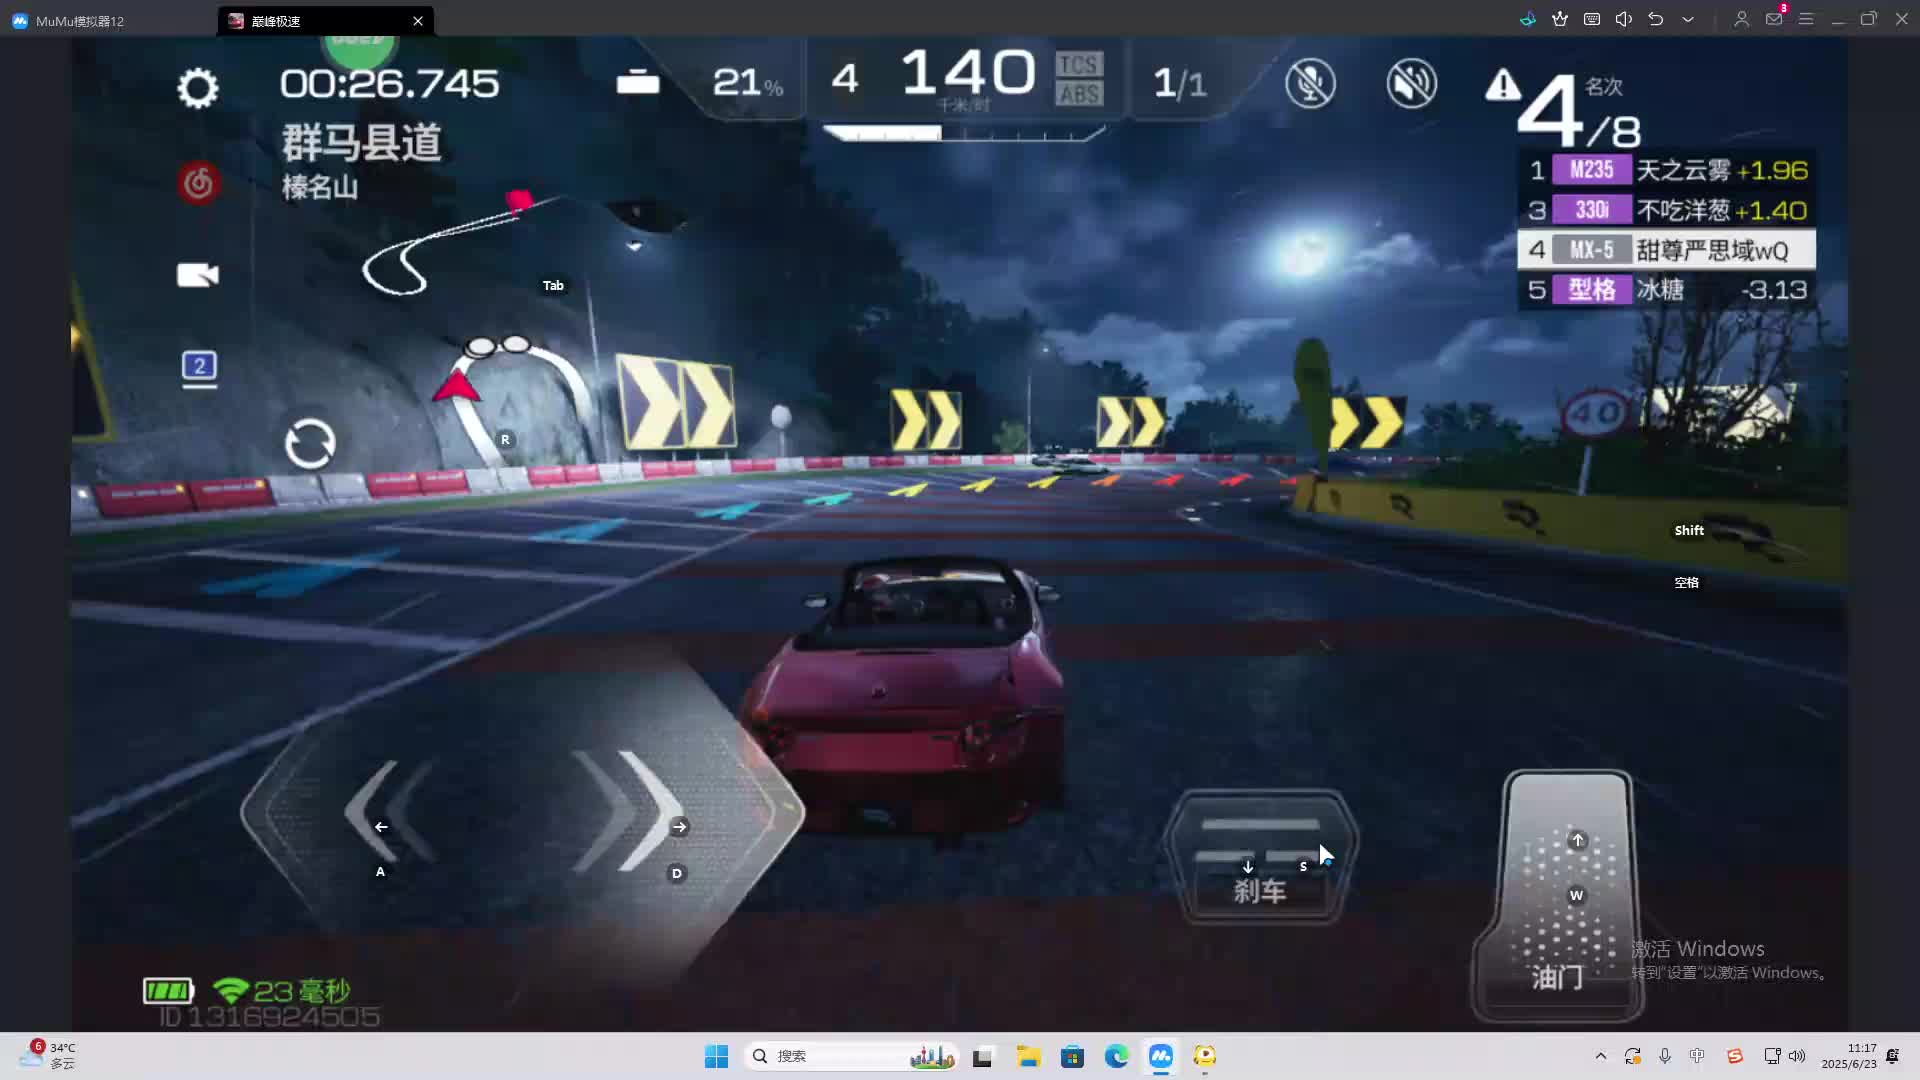Toggle the muted microphone button

(x=1310, y=83)
